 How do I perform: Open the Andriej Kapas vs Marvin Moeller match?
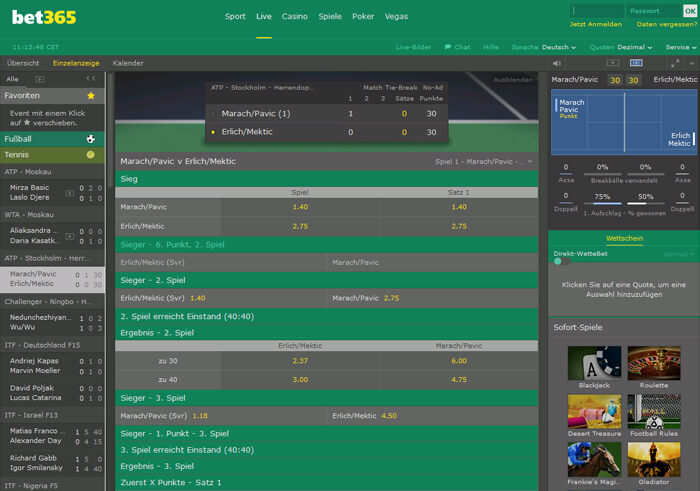(52, 366)
